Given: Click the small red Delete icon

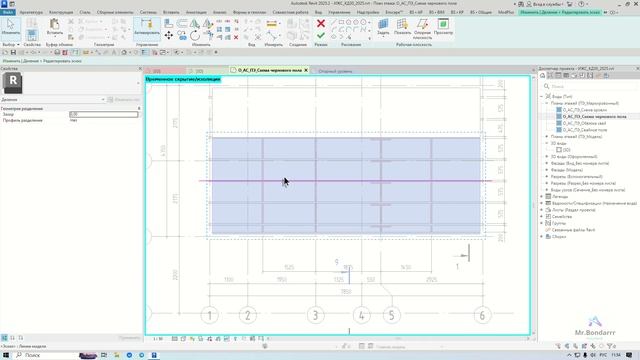Looking at the screenshot, I should pyautogui.click(x=236, y=37).
